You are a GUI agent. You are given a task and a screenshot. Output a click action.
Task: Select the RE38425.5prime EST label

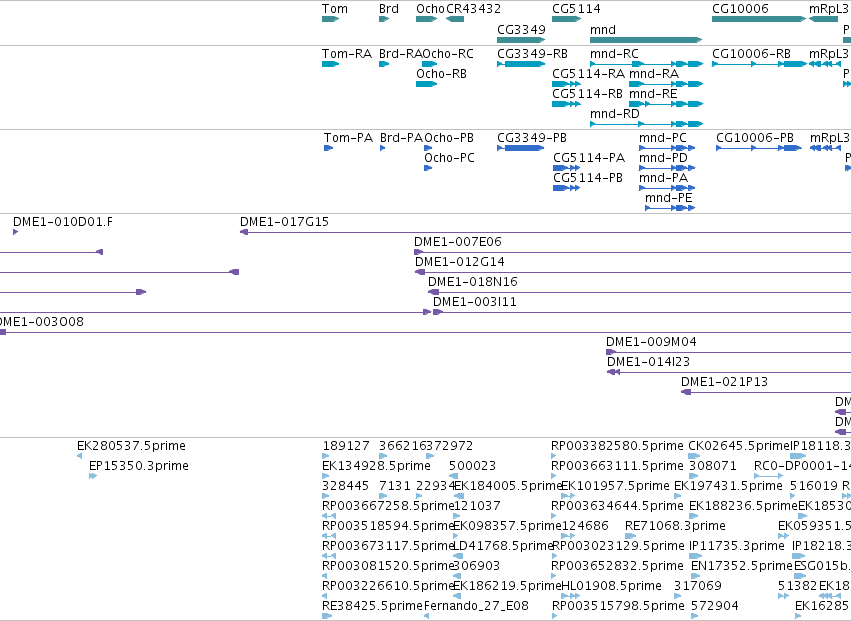(x=372, y=607)
